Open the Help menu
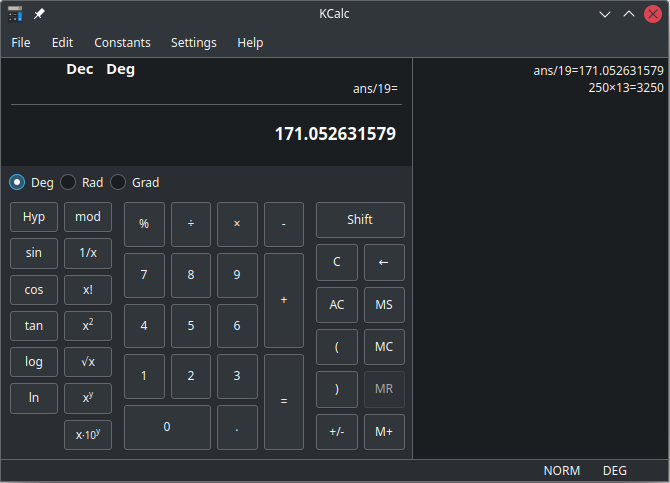 250,43
